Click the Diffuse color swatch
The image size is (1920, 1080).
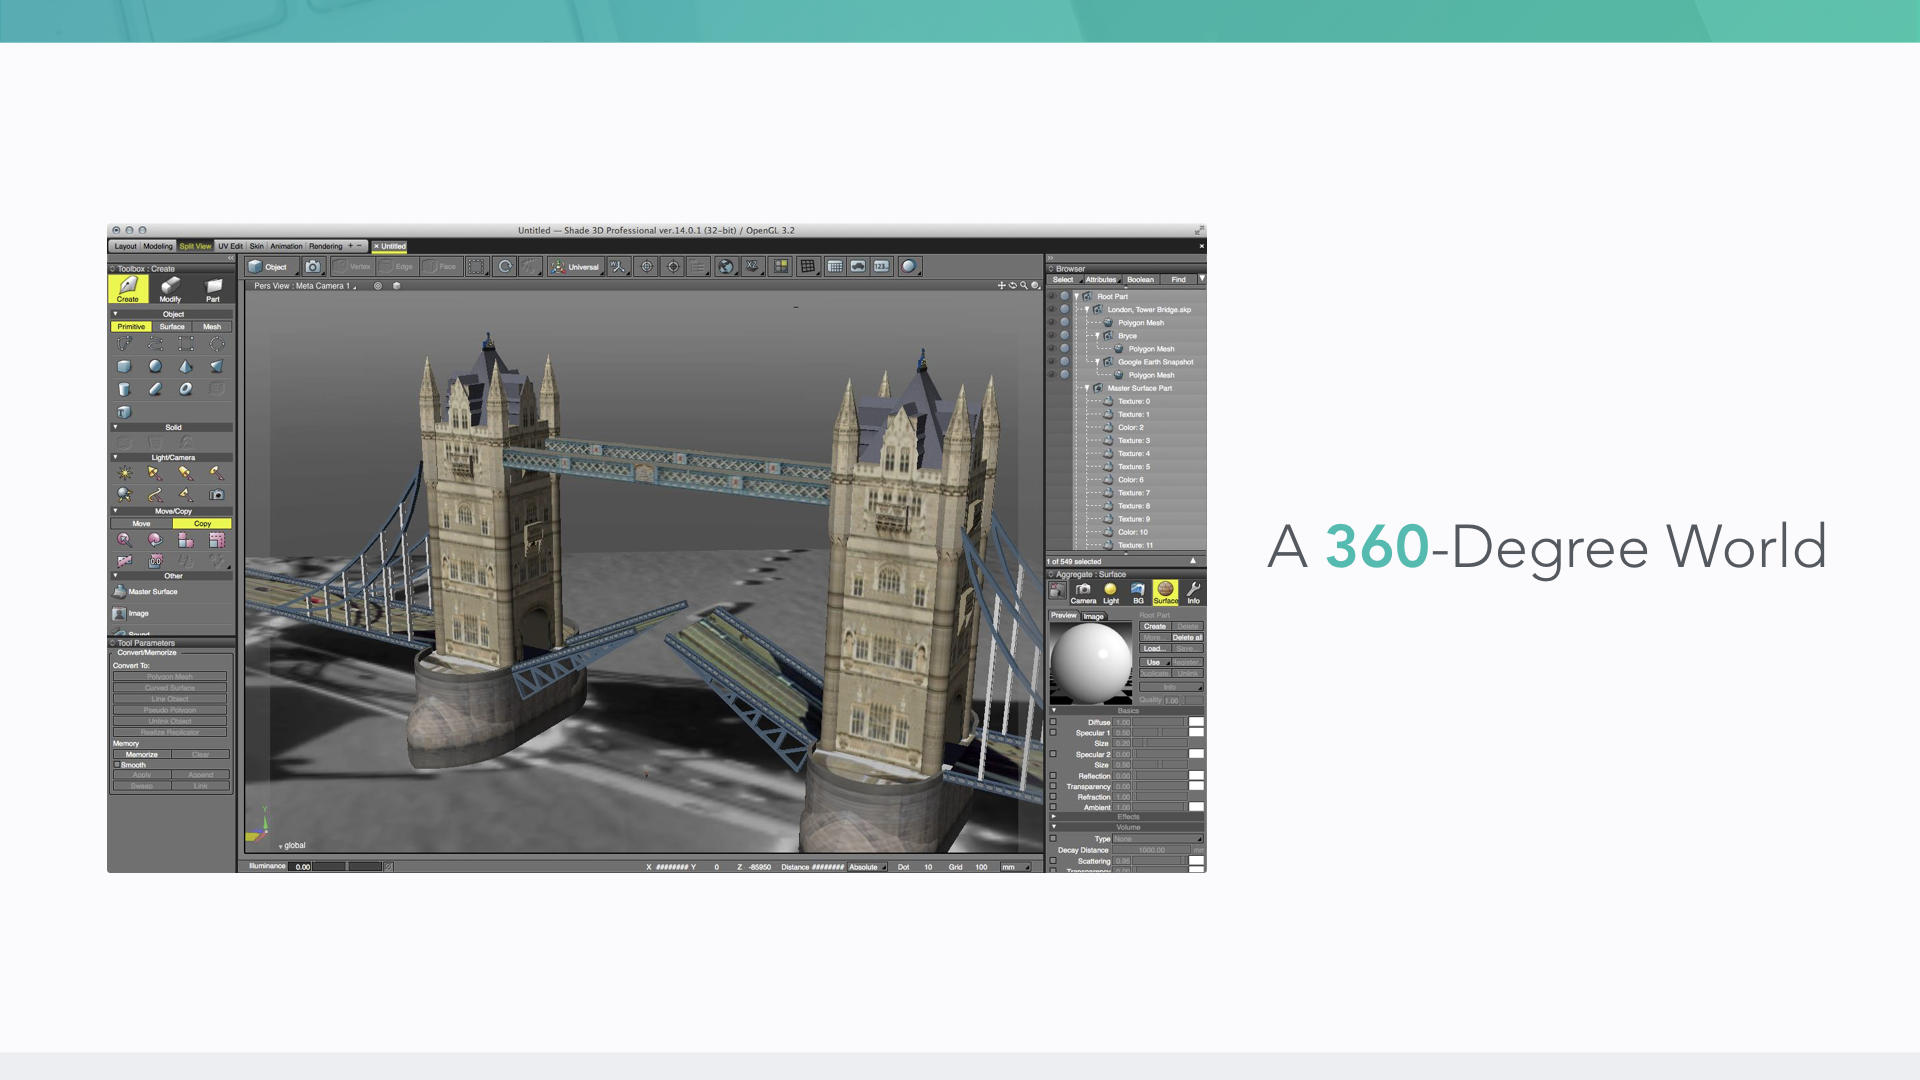pos(1196,722)
